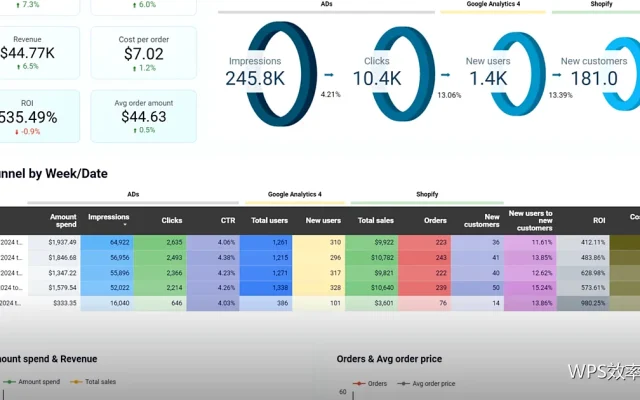This screenshot has width=640, height=400.
Task: Sort table by New users column header
Action: [x=323, y=220]
